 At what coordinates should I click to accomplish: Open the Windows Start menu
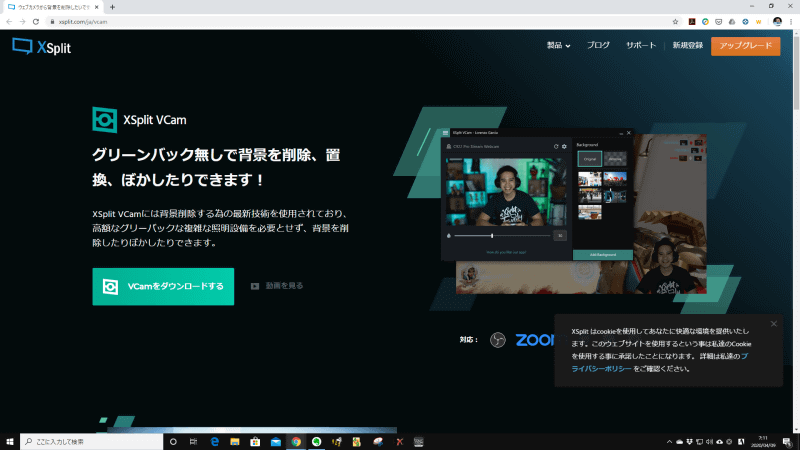click(x=10, y=442)
